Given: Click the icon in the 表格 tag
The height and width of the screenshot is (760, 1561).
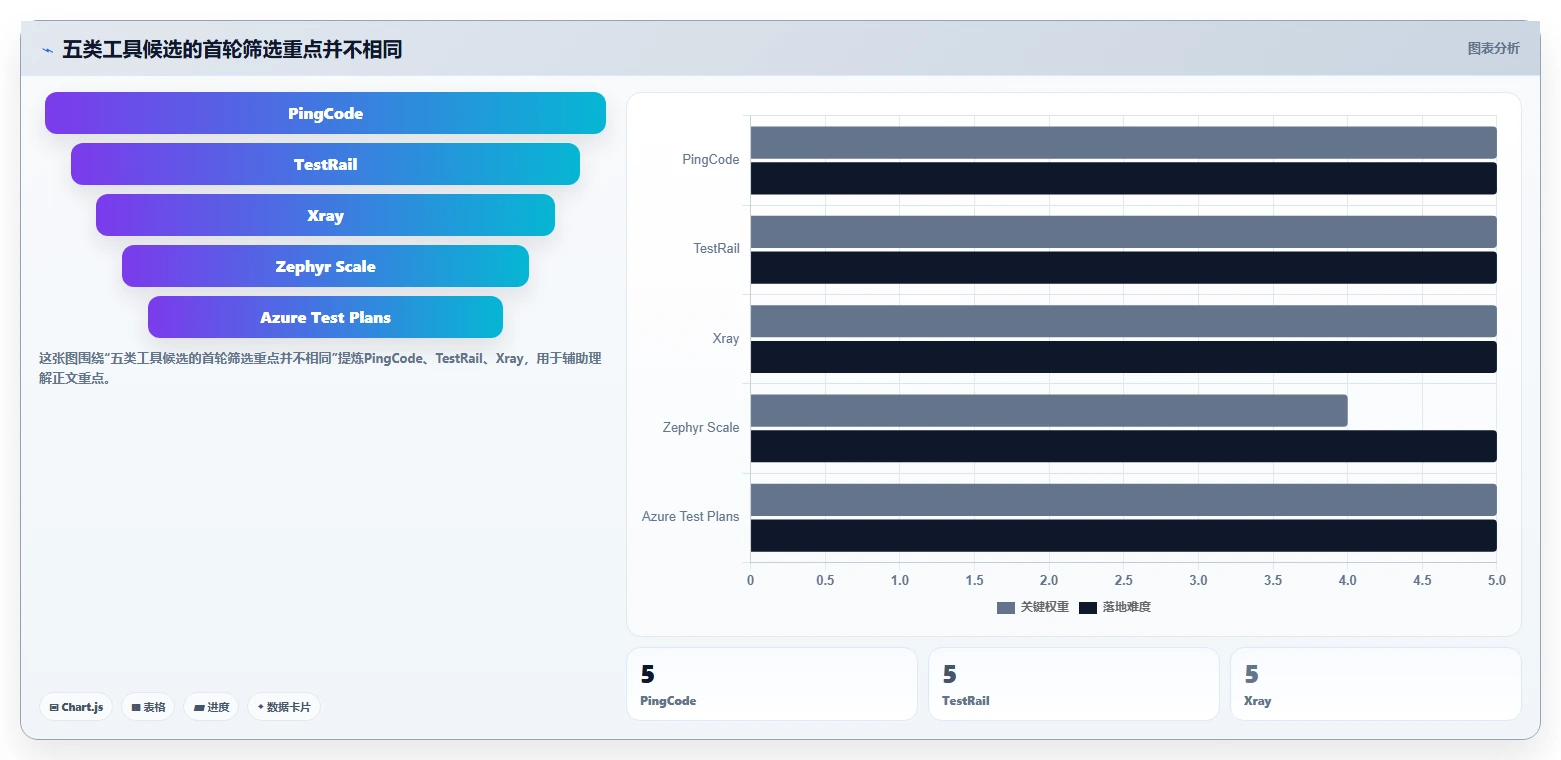Looking at the screenshot, I should point(136,707).
